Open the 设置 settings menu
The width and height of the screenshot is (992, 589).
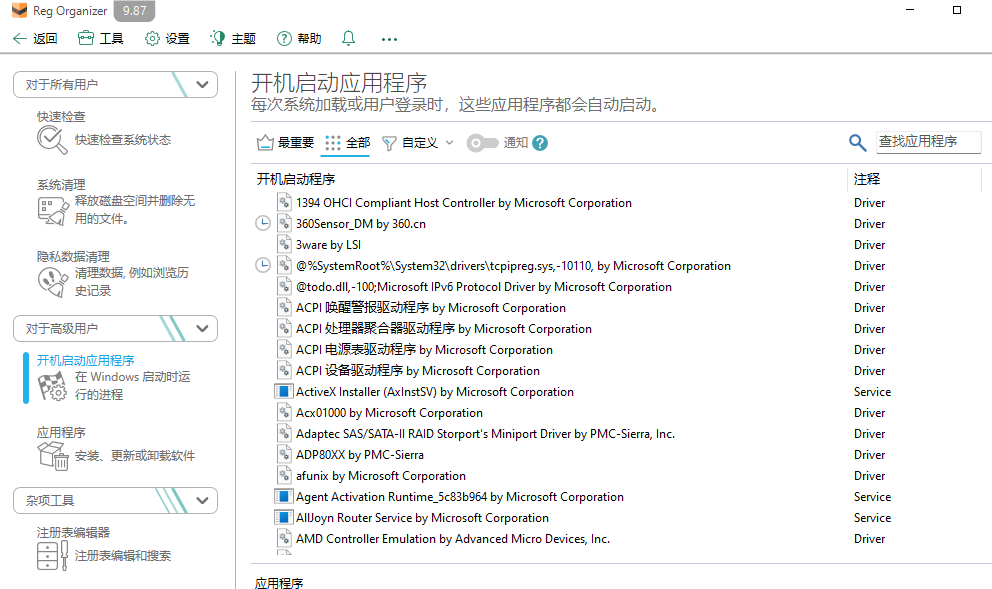click(x=167, y=39)
